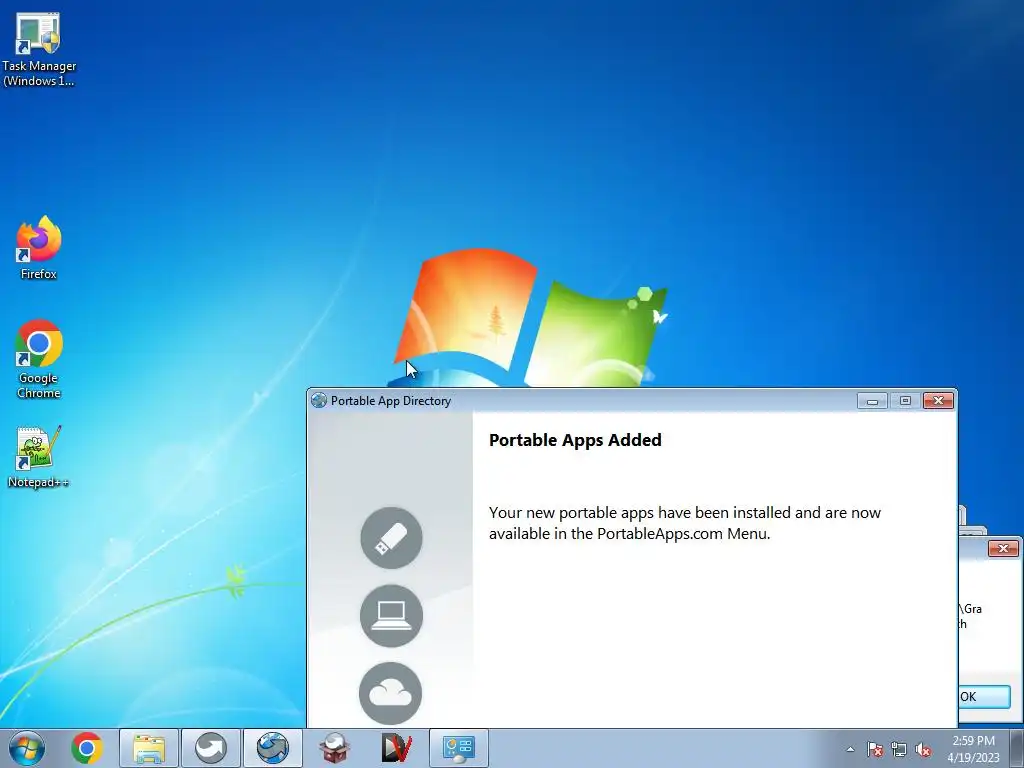Screen dimensions: 1024x768
Task: Open the clock showing 2:59 PM
Action: [x=973, y=749]
